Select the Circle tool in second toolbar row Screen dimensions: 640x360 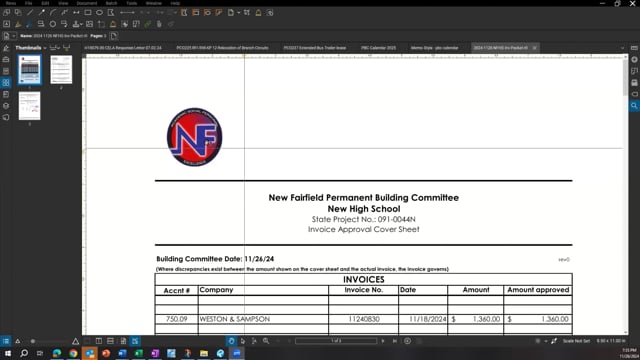[x=53, y=24]
